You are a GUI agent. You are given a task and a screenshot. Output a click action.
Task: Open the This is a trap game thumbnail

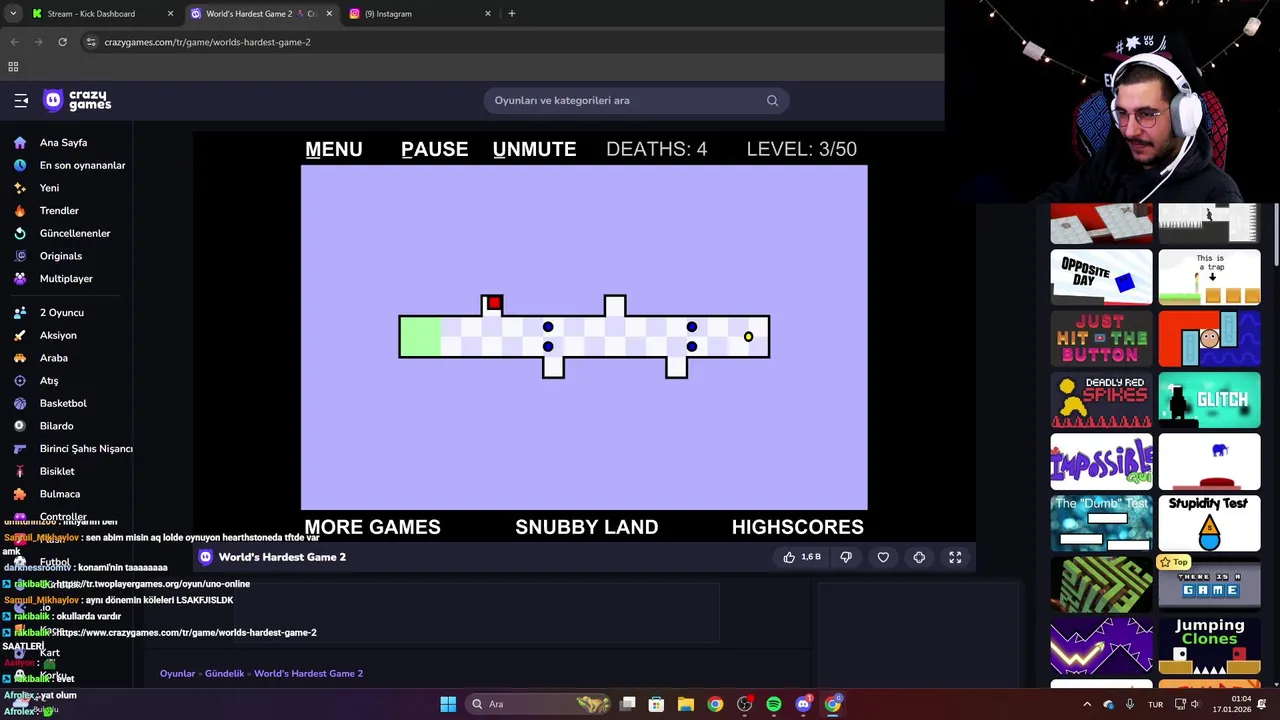coord(1209,277)
